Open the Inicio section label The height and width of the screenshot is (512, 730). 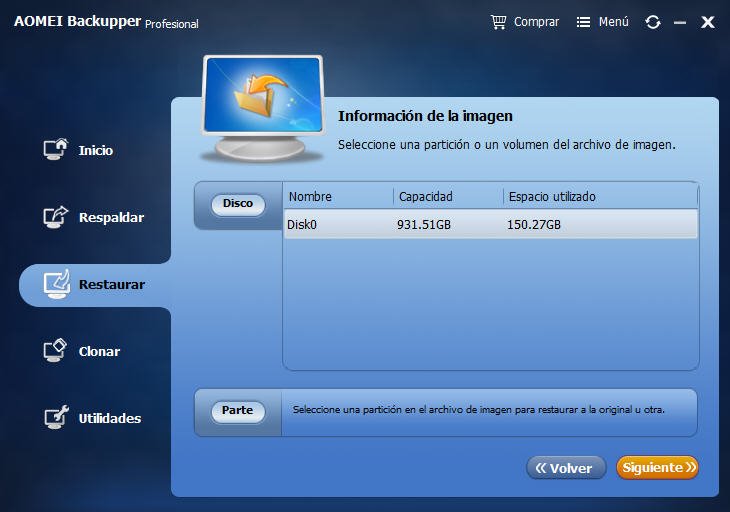click(95, 150)
